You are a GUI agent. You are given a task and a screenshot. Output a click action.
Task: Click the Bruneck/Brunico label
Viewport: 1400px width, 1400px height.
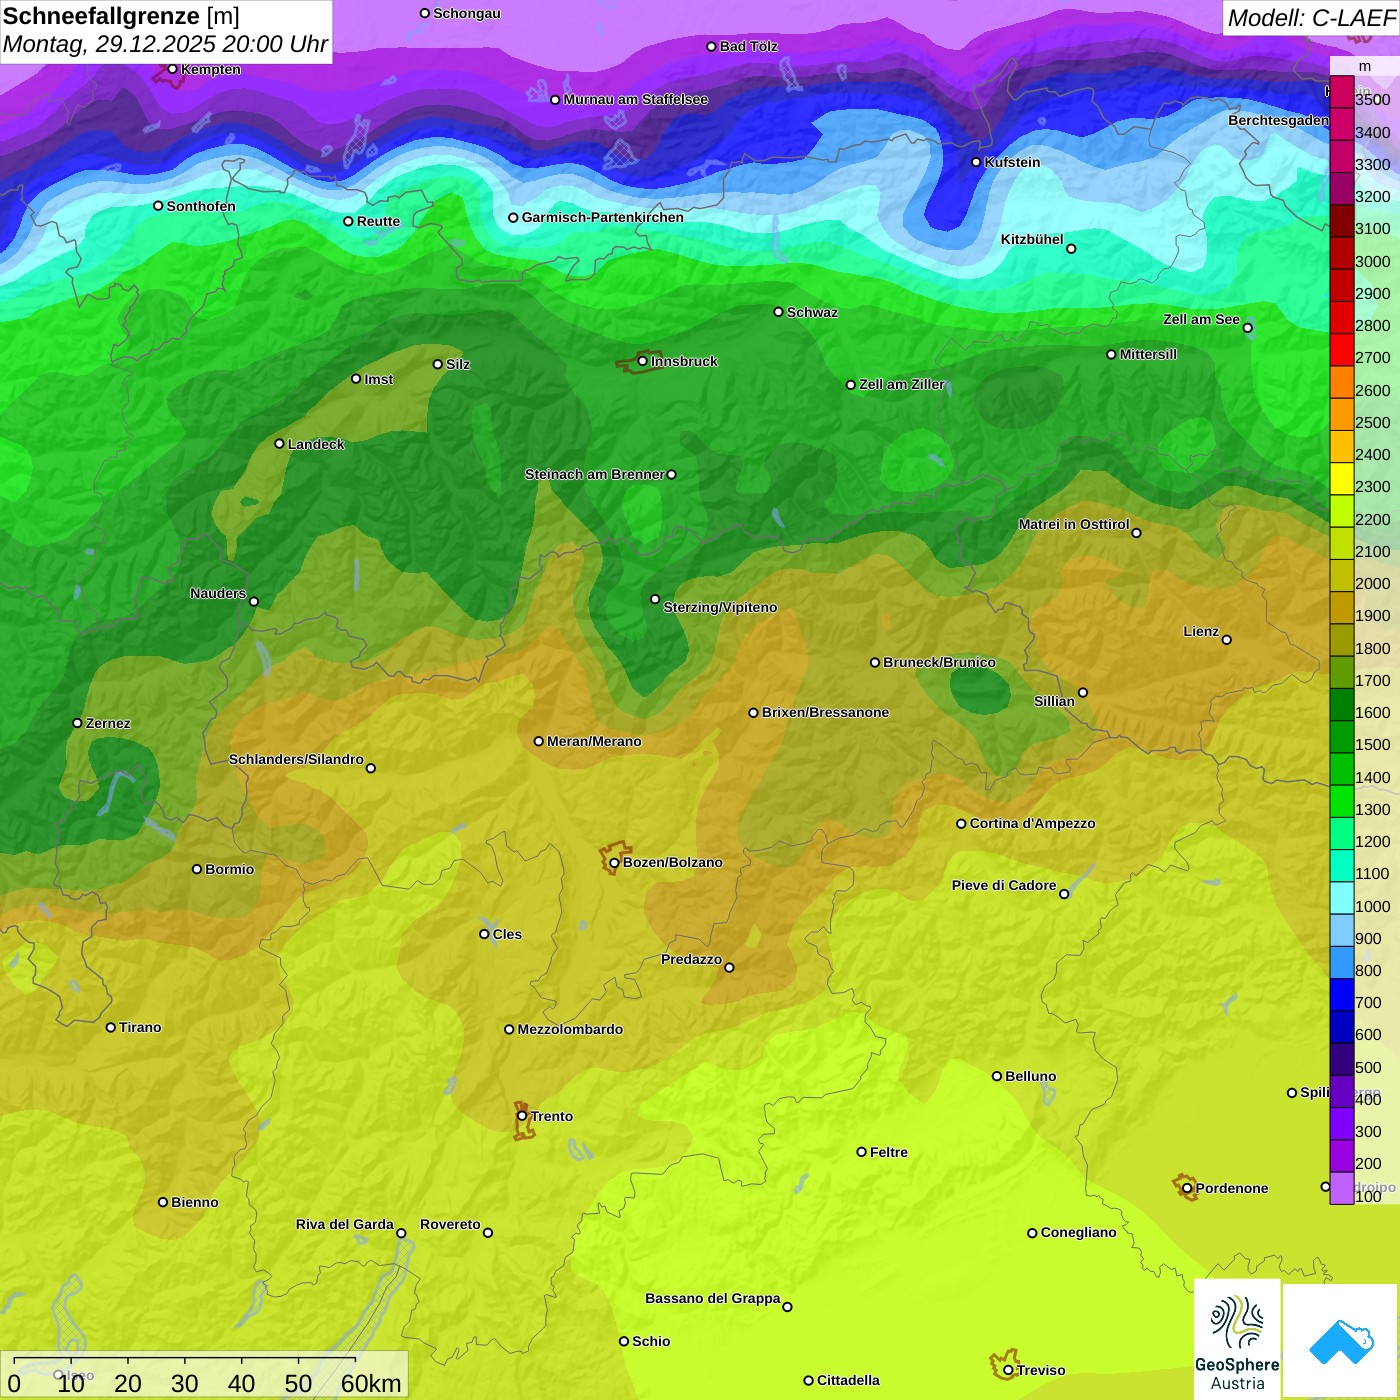pyautogui.click(x=939, y=662)
